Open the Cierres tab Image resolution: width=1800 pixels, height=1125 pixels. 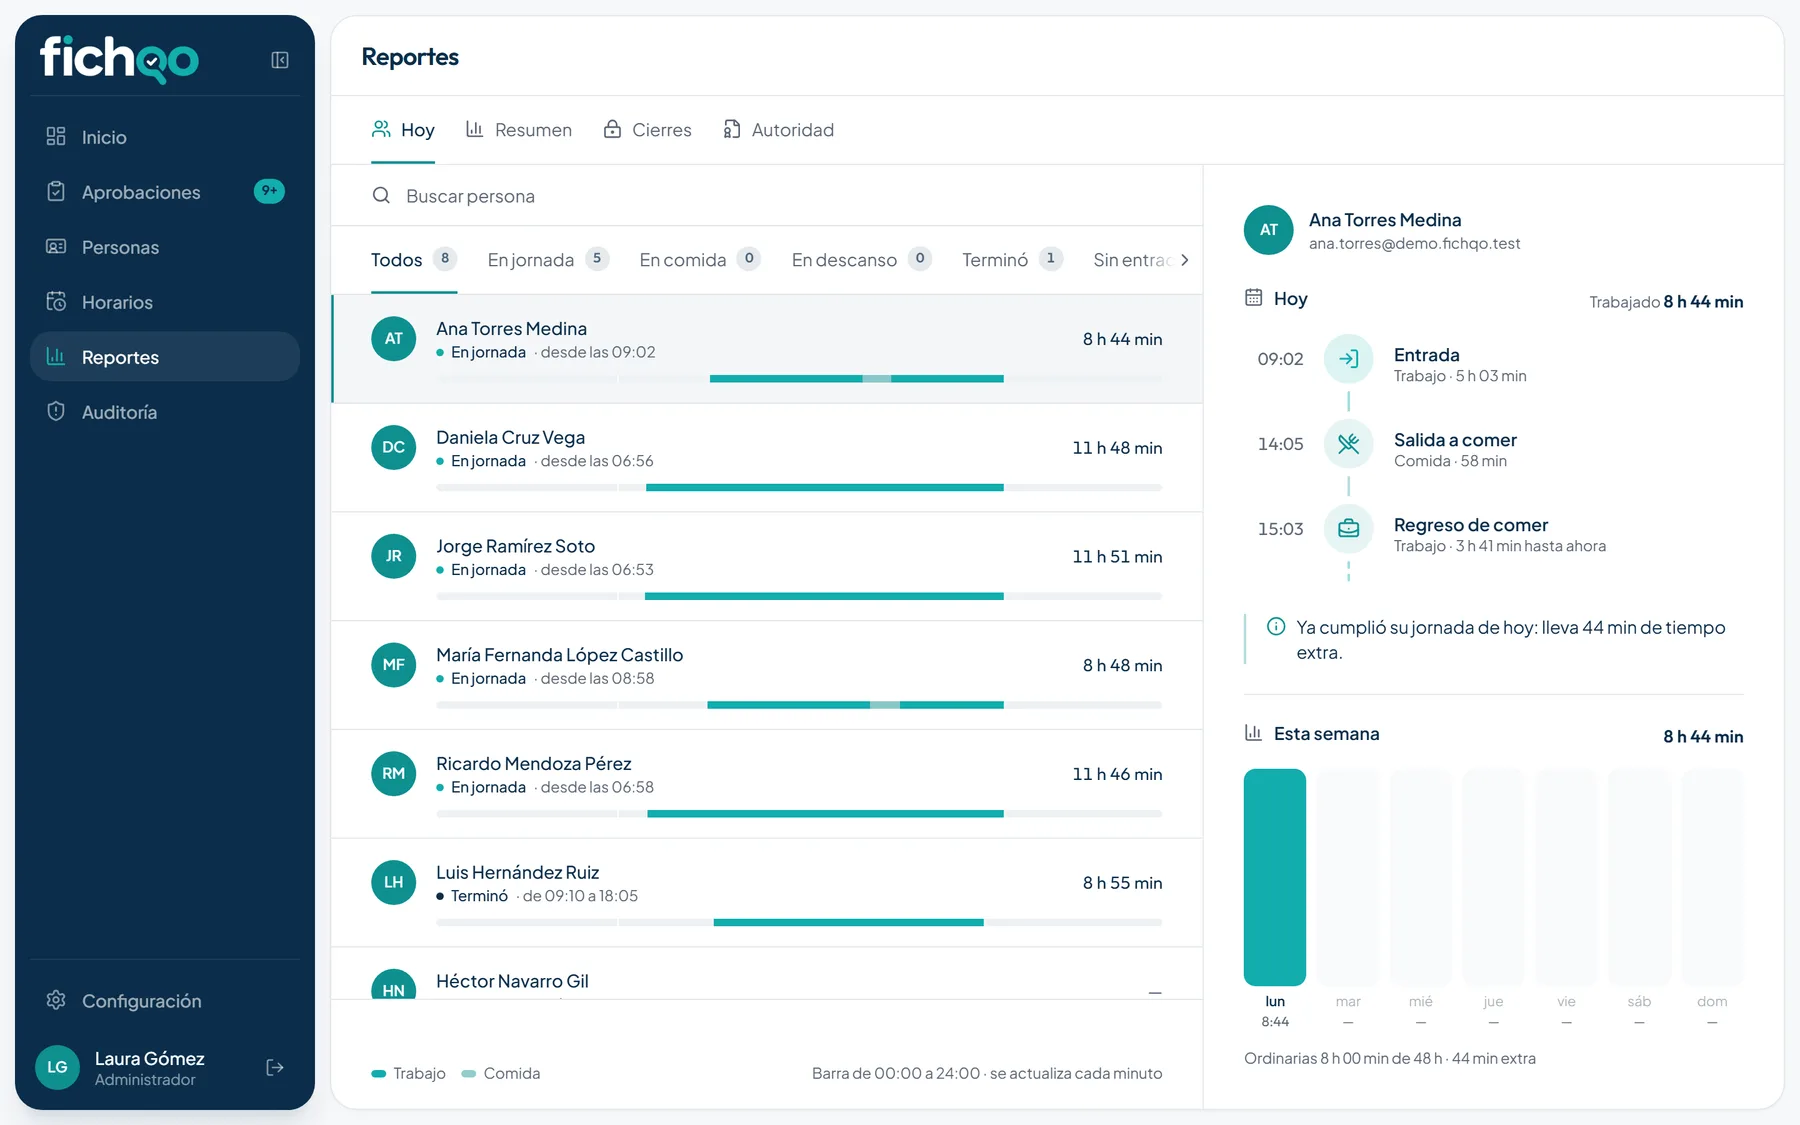tap(647, 130)
